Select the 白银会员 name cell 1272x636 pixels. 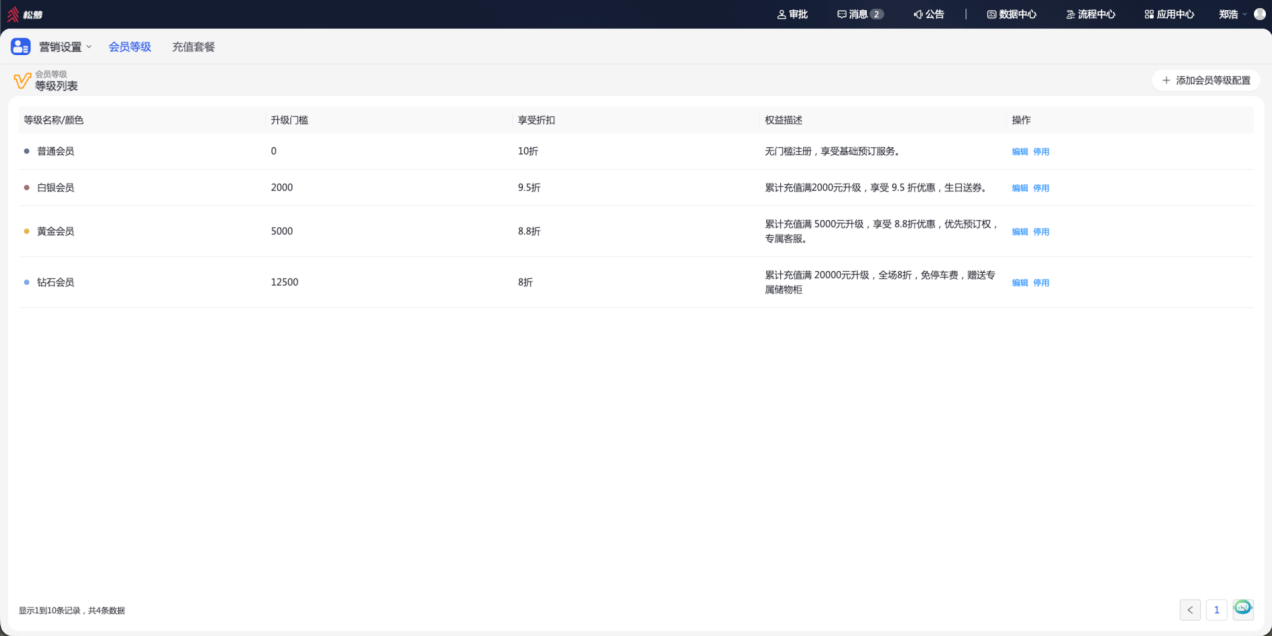(55, 187)
